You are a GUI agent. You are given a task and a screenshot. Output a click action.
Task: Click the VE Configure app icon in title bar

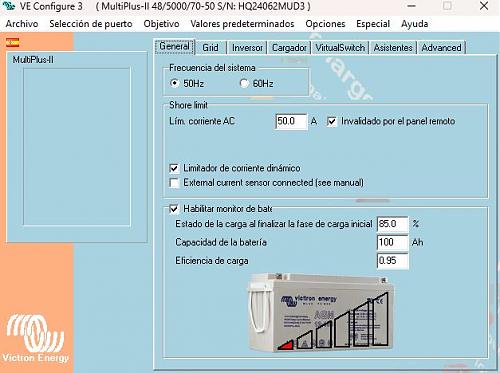point(8,6)
